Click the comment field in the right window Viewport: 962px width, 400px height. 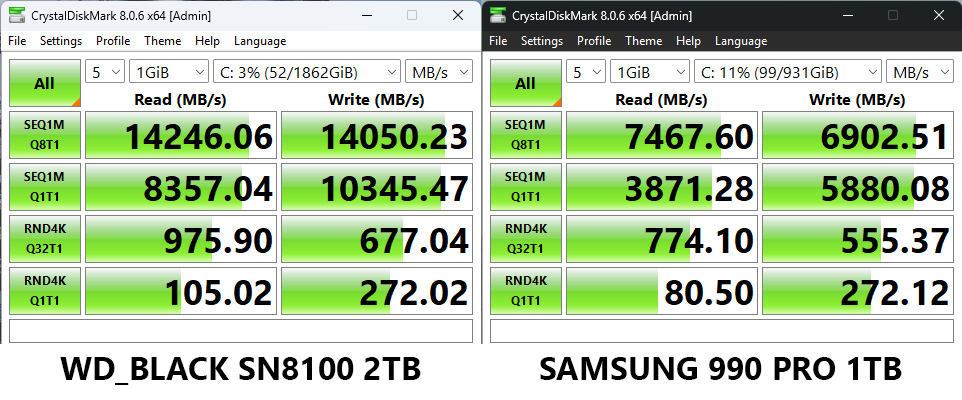coord(722,331)
